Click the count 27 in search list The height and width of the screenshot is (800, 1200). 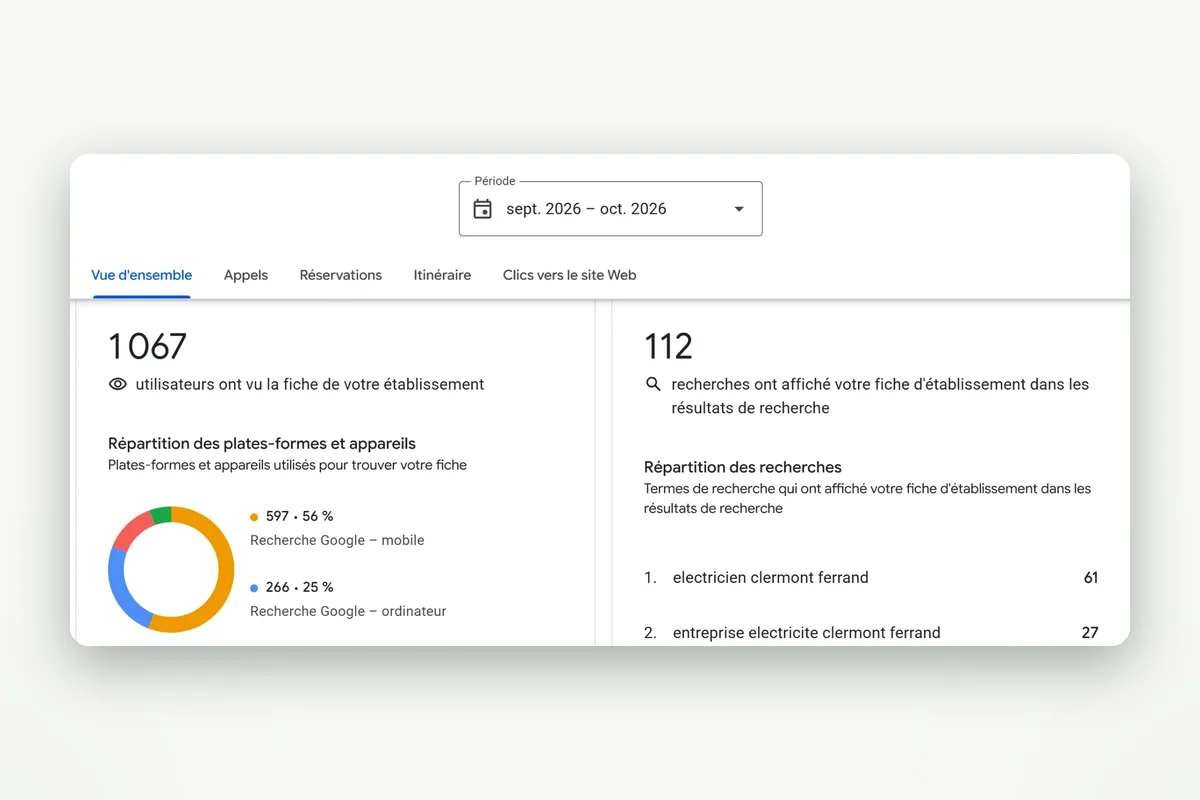(x=1090, y=632)
